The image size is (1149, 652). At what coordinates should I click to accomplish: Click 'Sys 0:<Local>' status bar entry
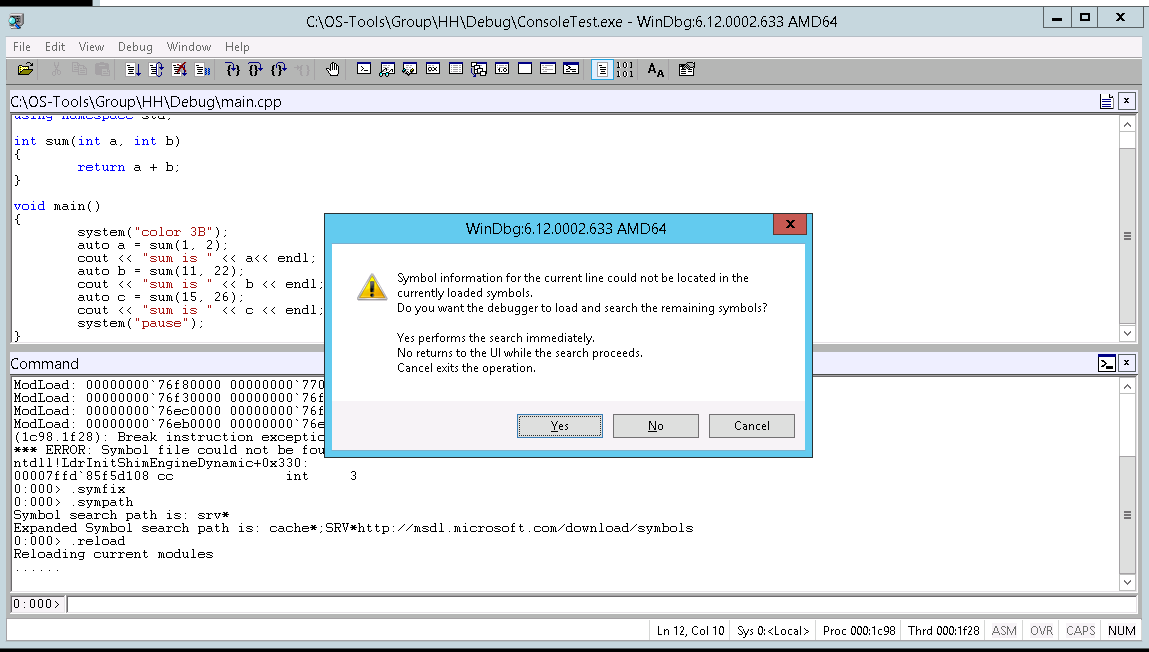point(773,630)
